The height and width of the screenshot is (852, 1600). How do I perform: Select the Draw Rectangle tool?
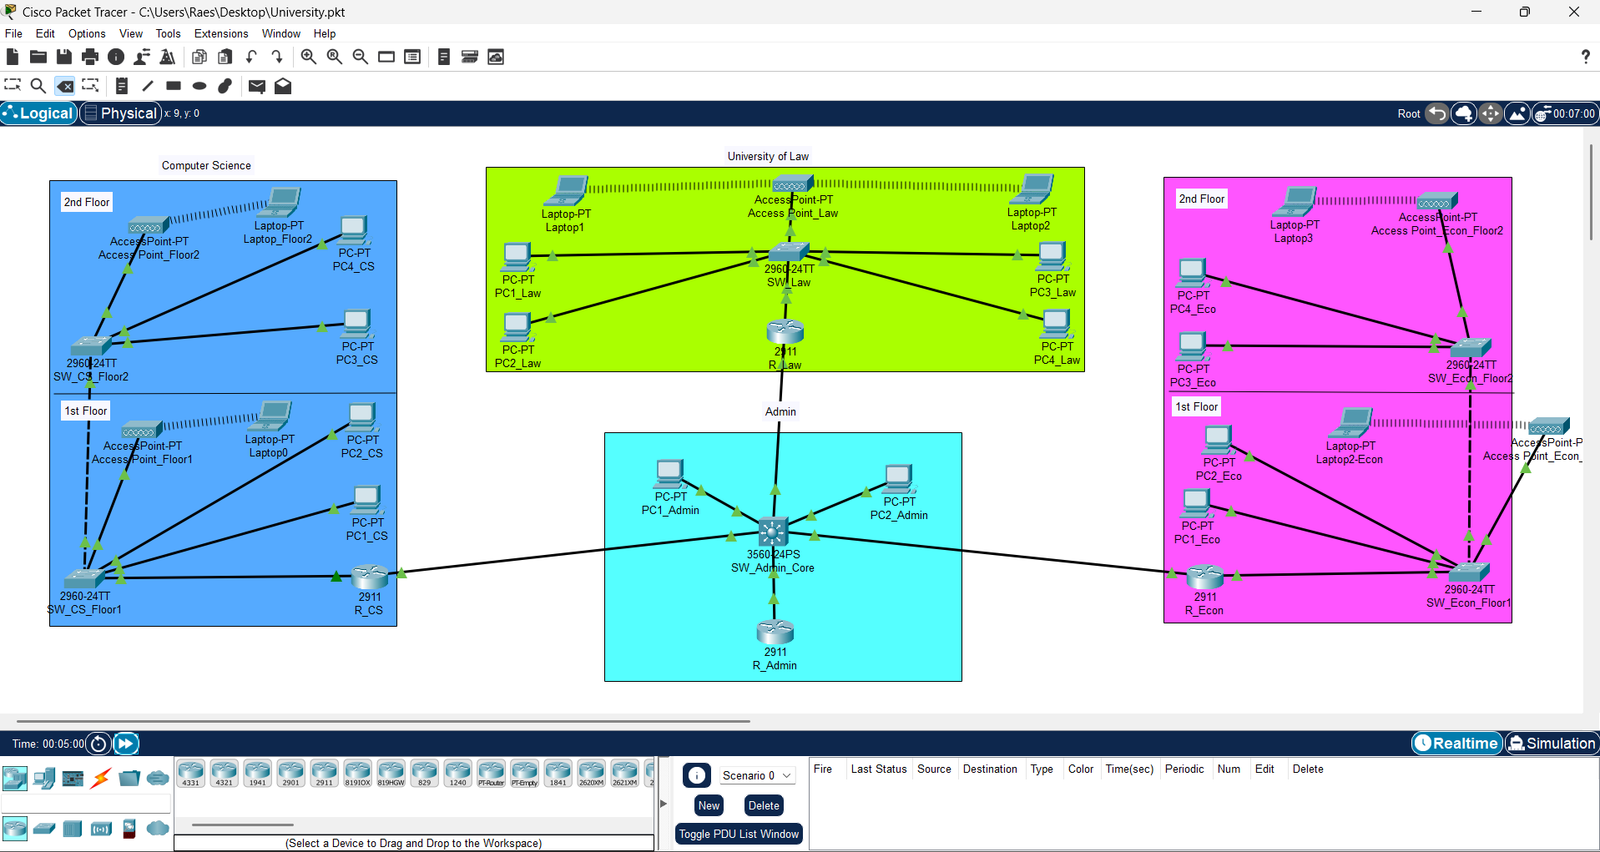coord(173,86)
